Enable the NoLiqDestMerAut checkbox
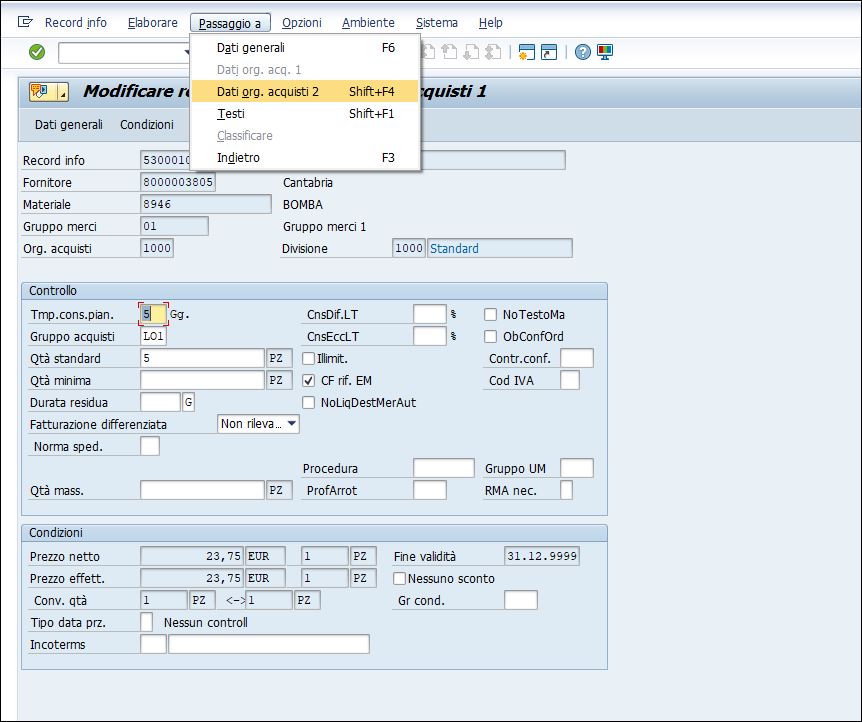This screenshot has height=722, width=862. click(x=308, y=403)
